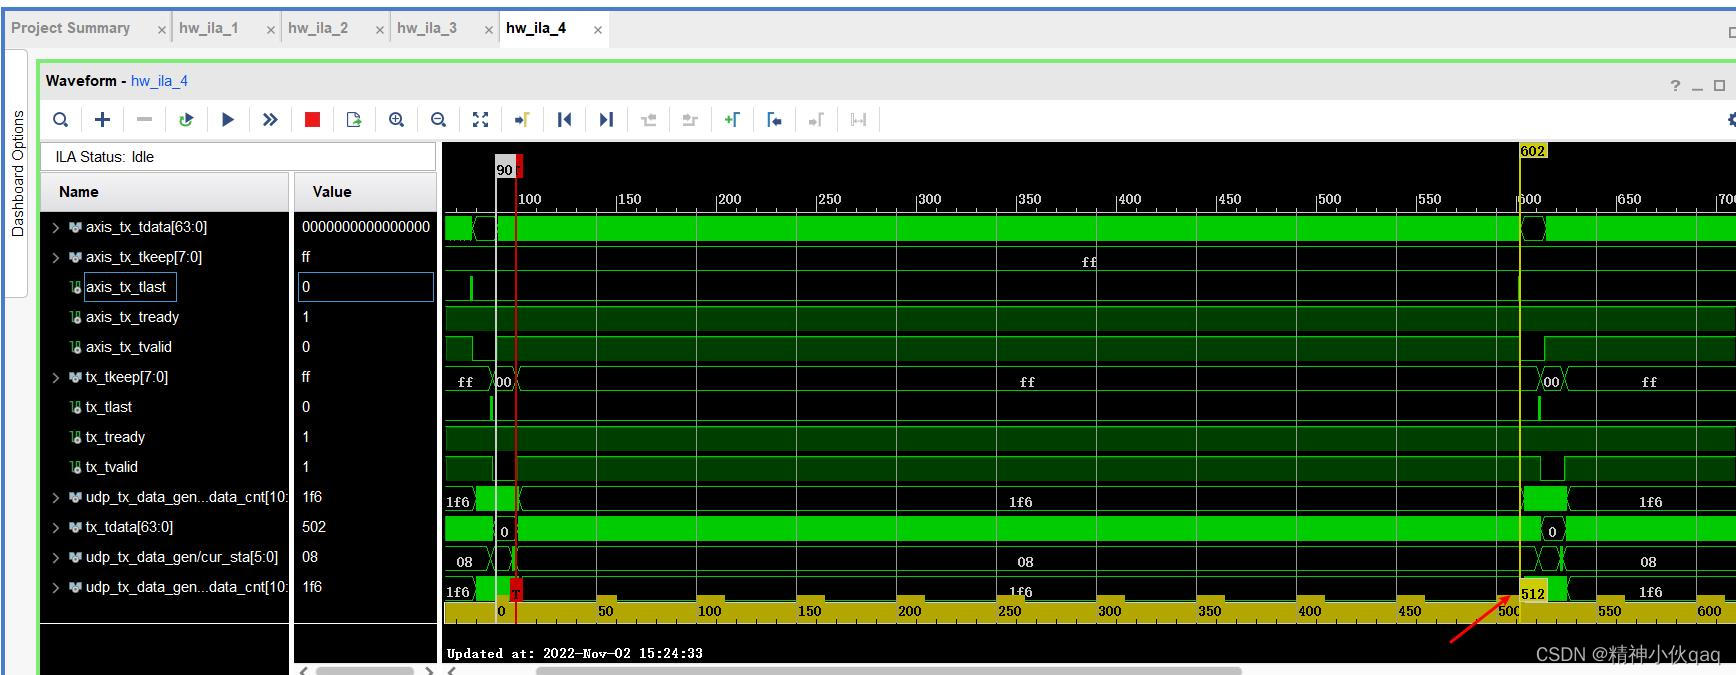Image resolution: width=1736 pixels, height=675 pixels.
Task: Go to previous marker icon
Action: [774, 120]
